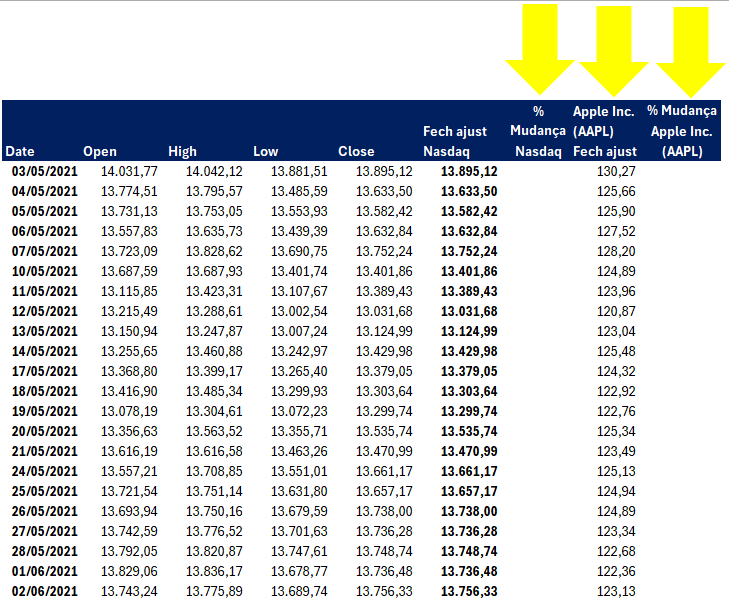Select Open value 13.078,19
729x606 pixels.
click(x=129, y=411)
